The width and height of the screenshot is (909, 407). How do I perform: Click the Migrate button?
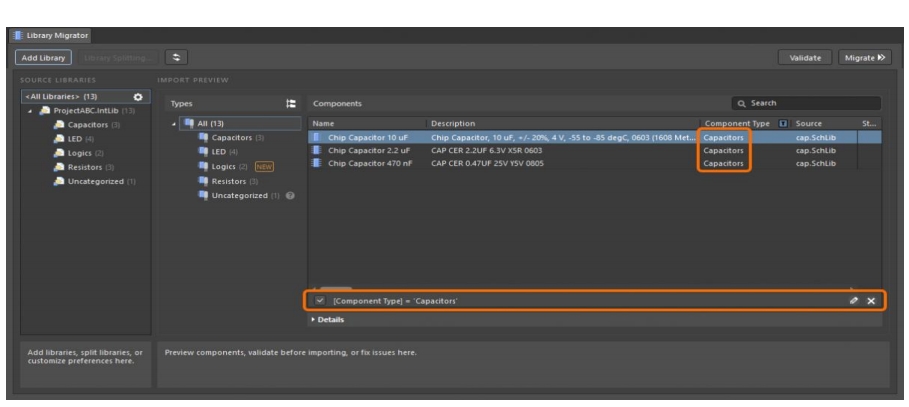[865, 58]
